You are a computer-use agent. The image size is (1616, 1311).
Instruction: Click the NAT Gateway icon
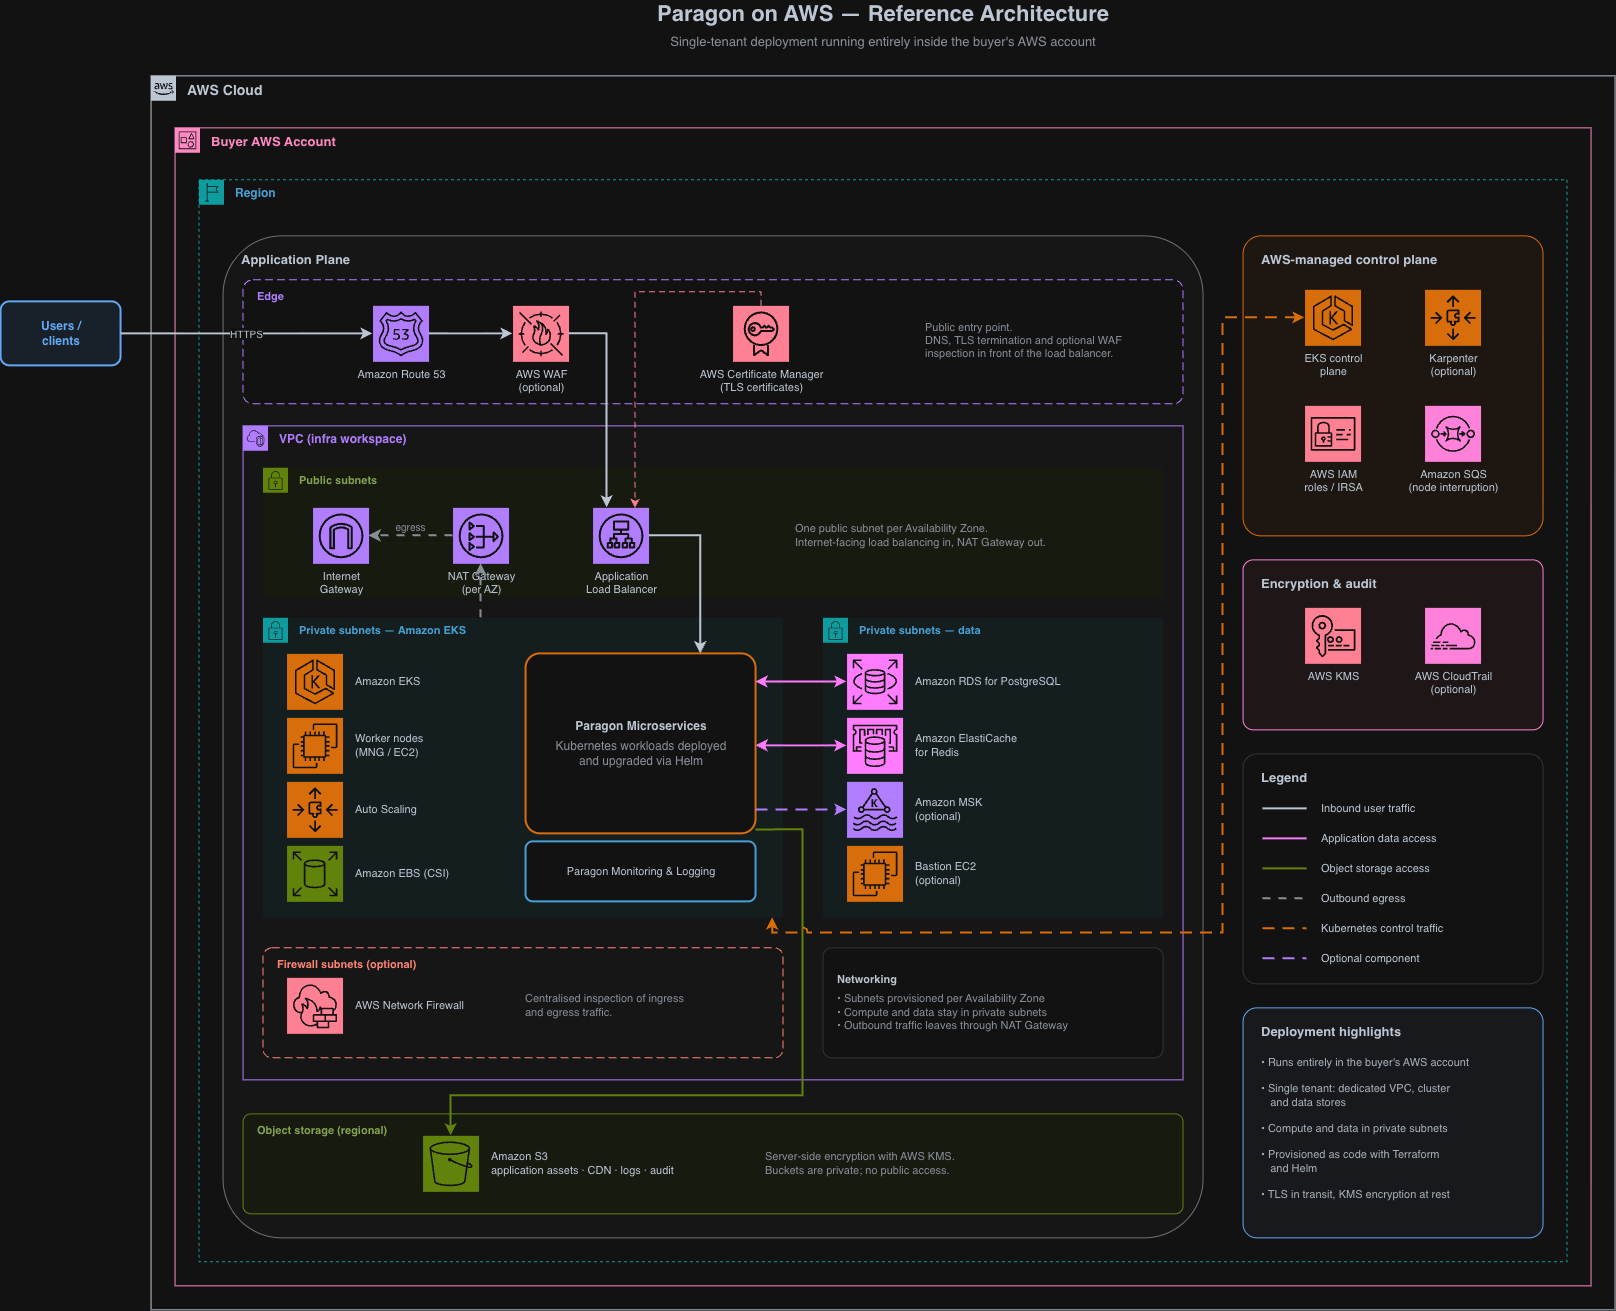pos(481,536)
